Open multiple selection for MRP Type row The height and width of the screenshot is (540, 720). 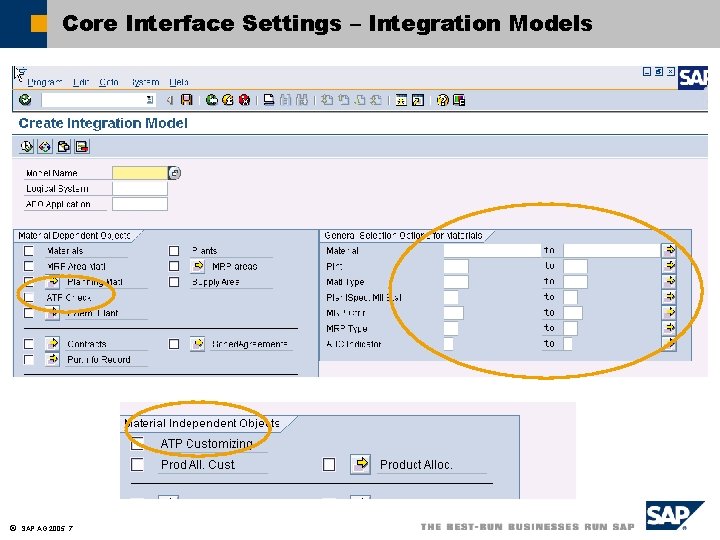coord(669,328)
